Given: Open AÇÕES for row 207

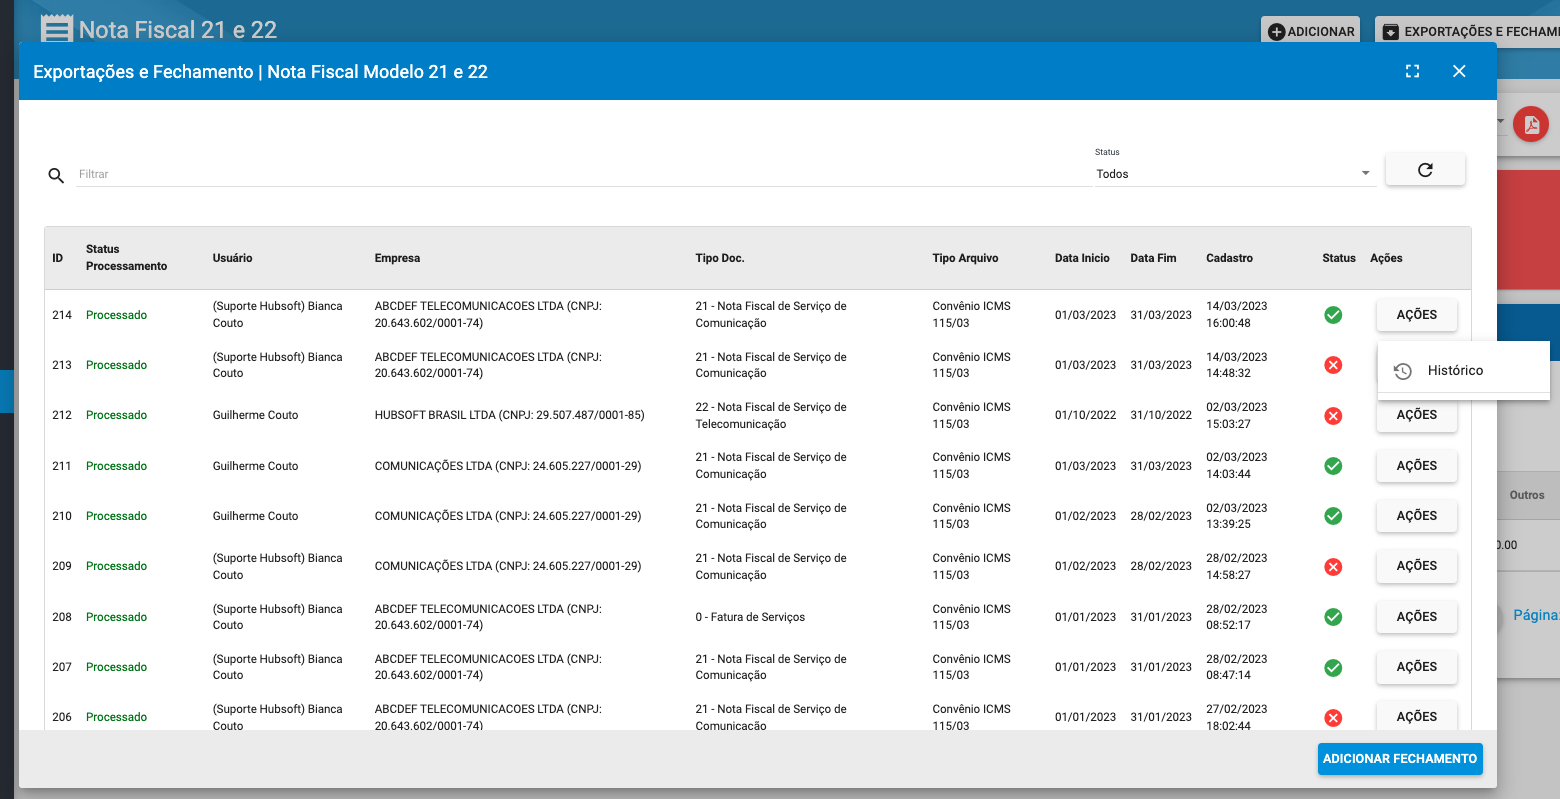Looking at the screenshot, I should (1416, 667).
